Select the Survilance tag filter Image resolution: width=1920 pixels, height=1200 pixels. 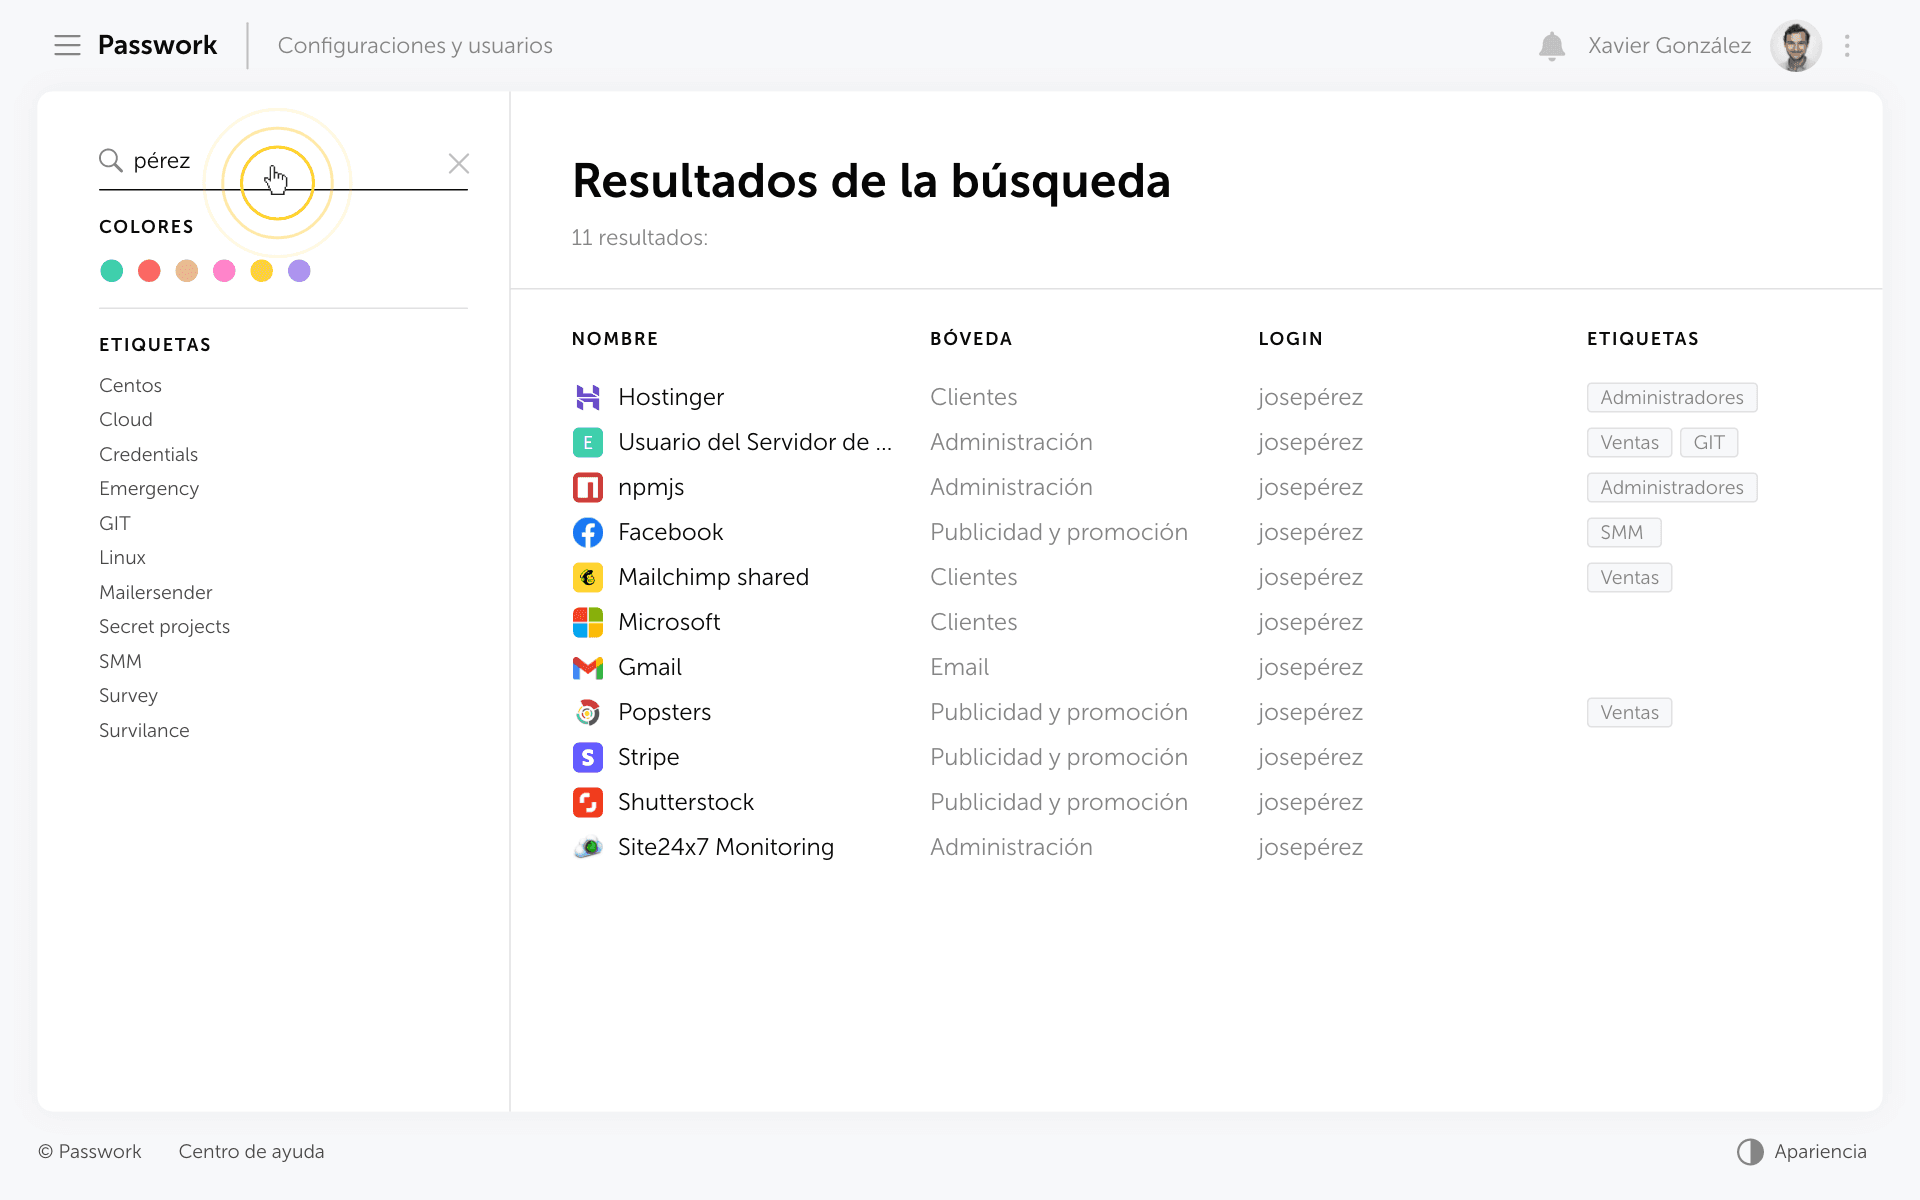coord(144,730)
